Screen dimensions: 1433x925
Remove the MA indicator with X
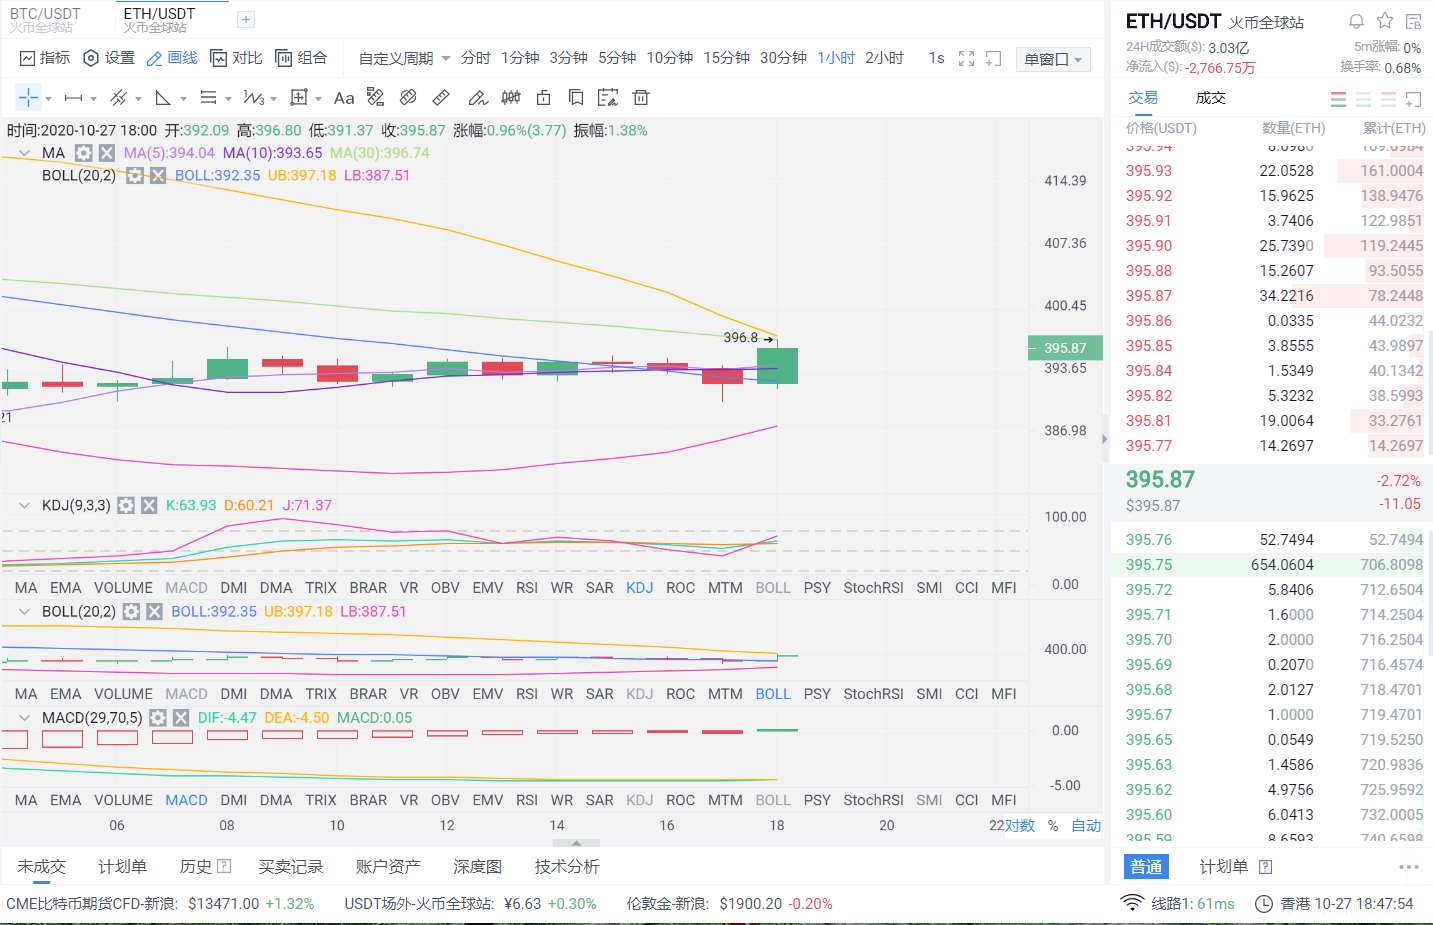106,153
